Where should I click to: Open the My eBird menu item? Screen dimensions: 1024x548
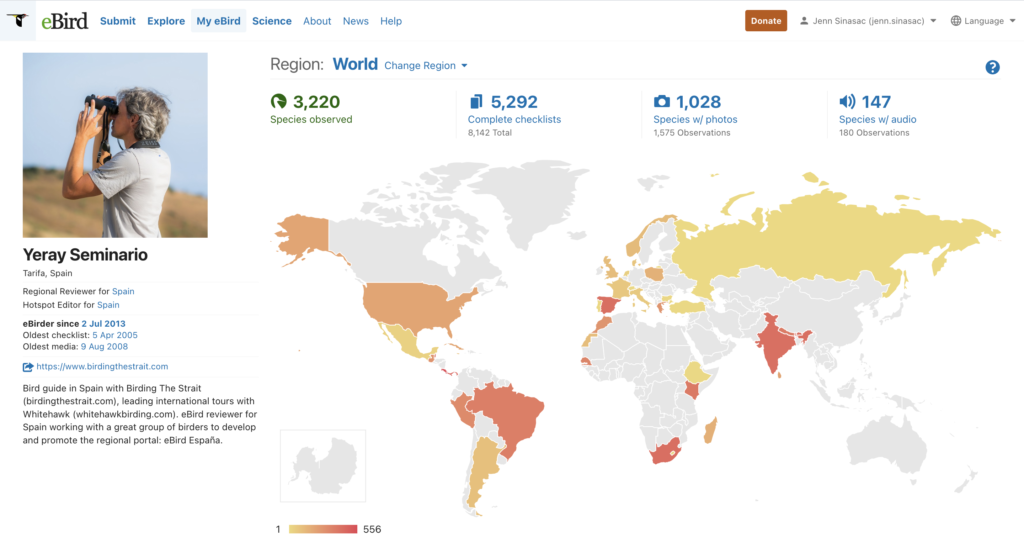coord(218,21)
